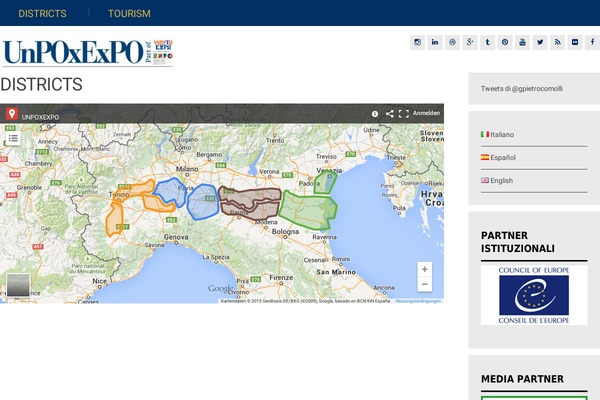Click the Spanish flag icon
600x400 pixels.
485,157
